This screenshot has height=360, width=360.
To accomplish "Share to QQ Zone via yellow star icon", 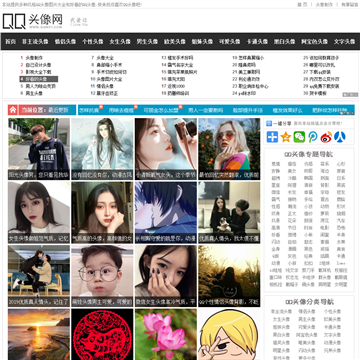I will (x=286, y=137).
